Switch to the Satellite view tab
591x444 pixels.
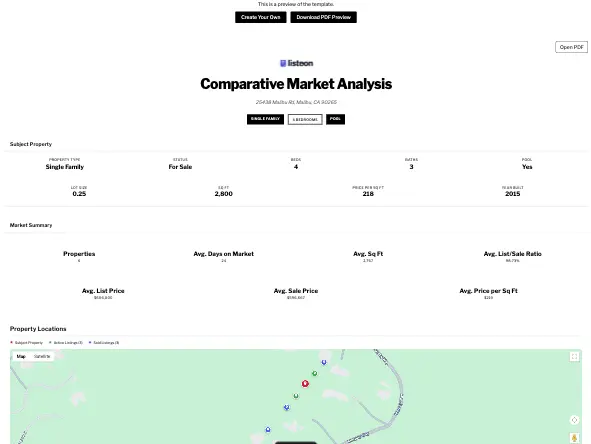tap(42, 357)
